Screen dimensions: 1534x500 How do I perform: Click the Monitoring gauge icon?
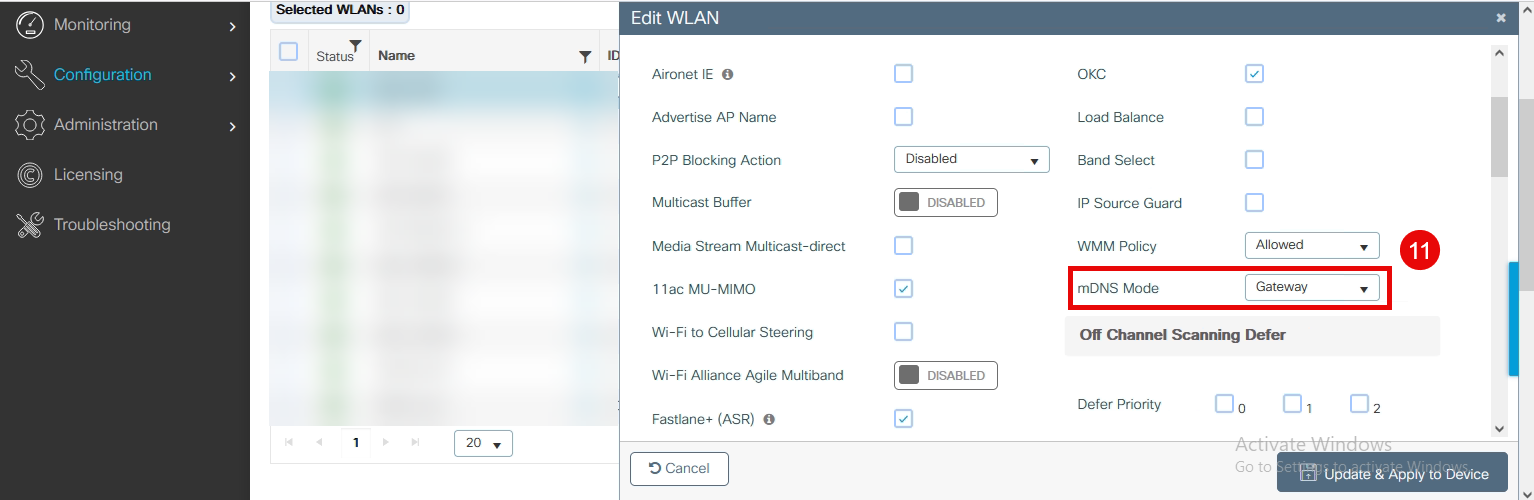[30, 25]
